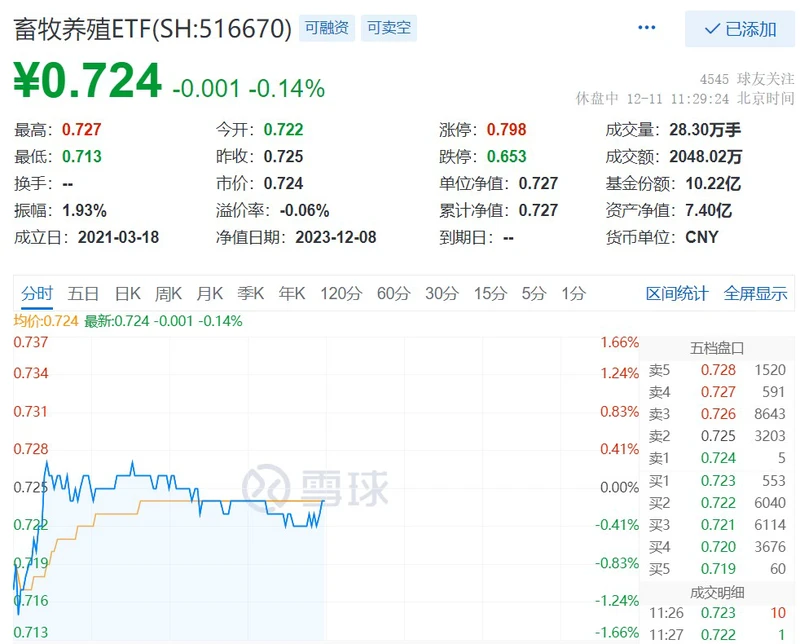
Task: Select the 卖5 order row at 0.728
Action: coord(717,370)
